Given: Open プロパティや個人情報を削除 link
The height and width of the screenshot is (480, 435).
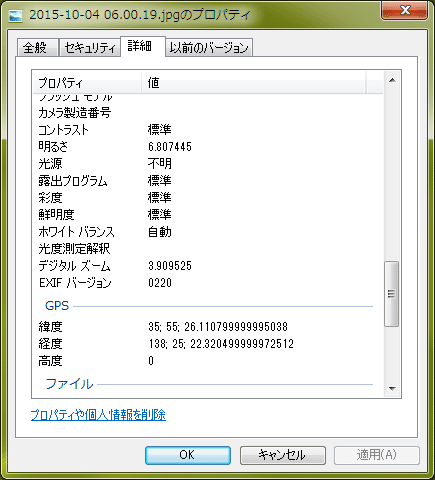Looking at the screenshot, I should 98,415.
